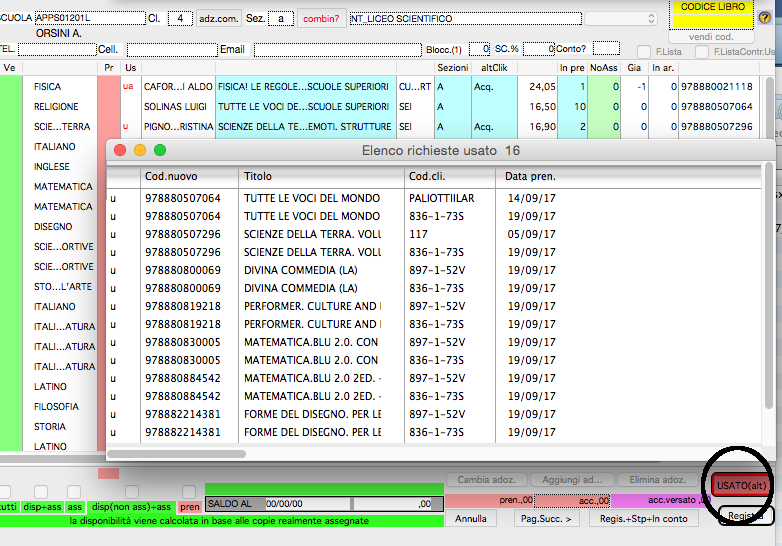Click the Aggiungi ad... button

[572, 480]
